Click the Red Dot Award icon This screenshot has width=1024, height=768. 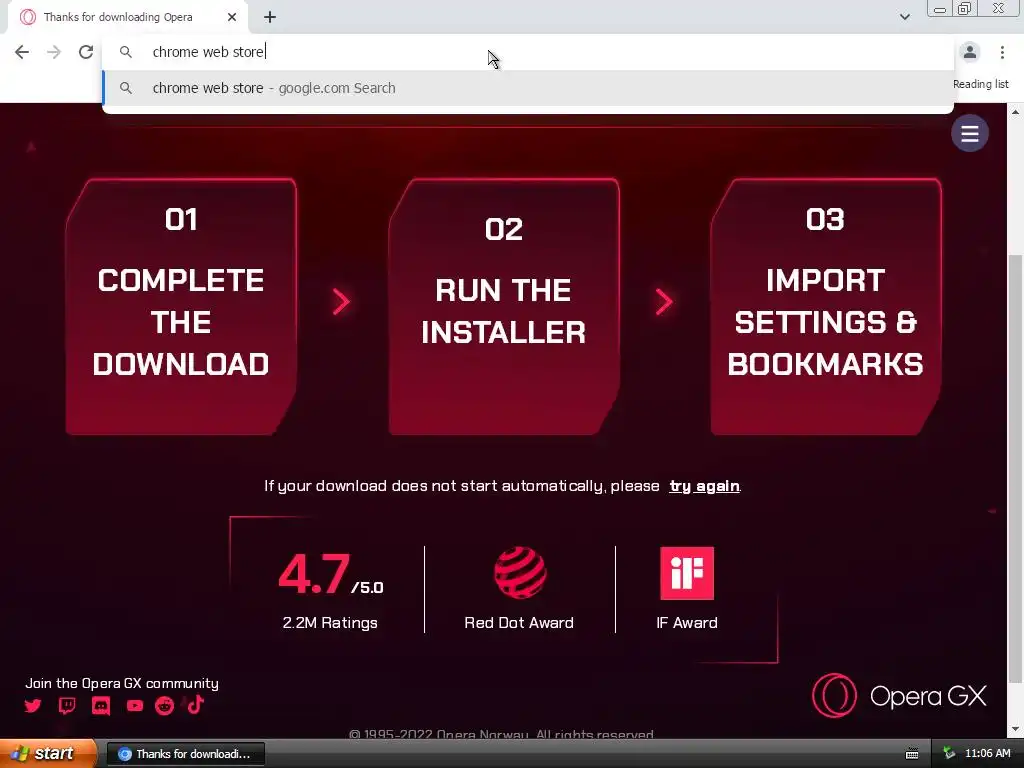tap(520, 573)
